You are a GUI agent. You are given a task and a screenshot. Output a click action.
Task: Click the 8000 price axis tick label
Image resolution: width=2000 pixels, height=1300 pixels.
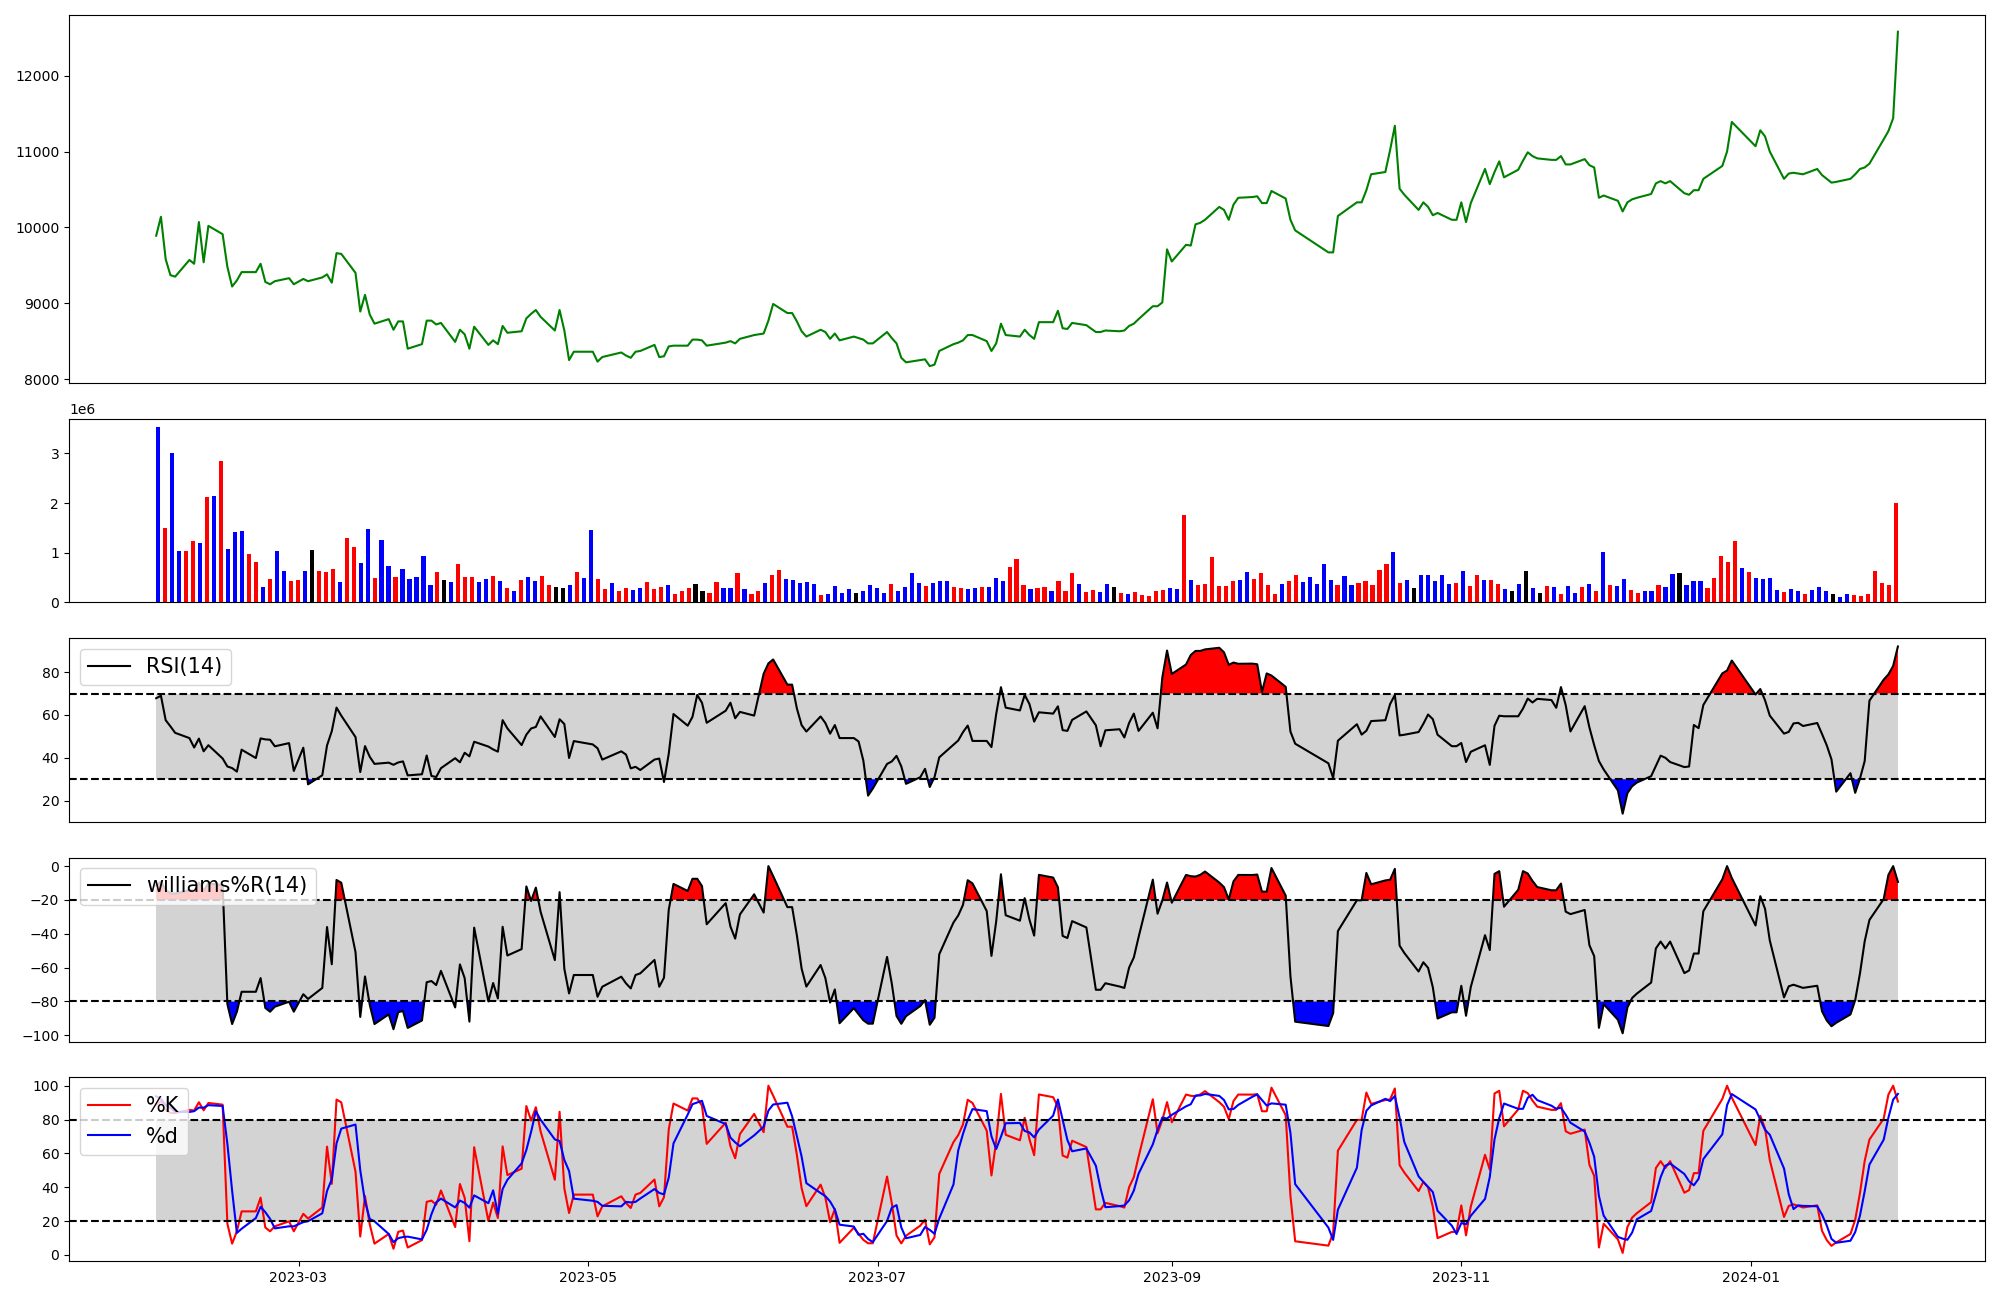coord(42,380)
